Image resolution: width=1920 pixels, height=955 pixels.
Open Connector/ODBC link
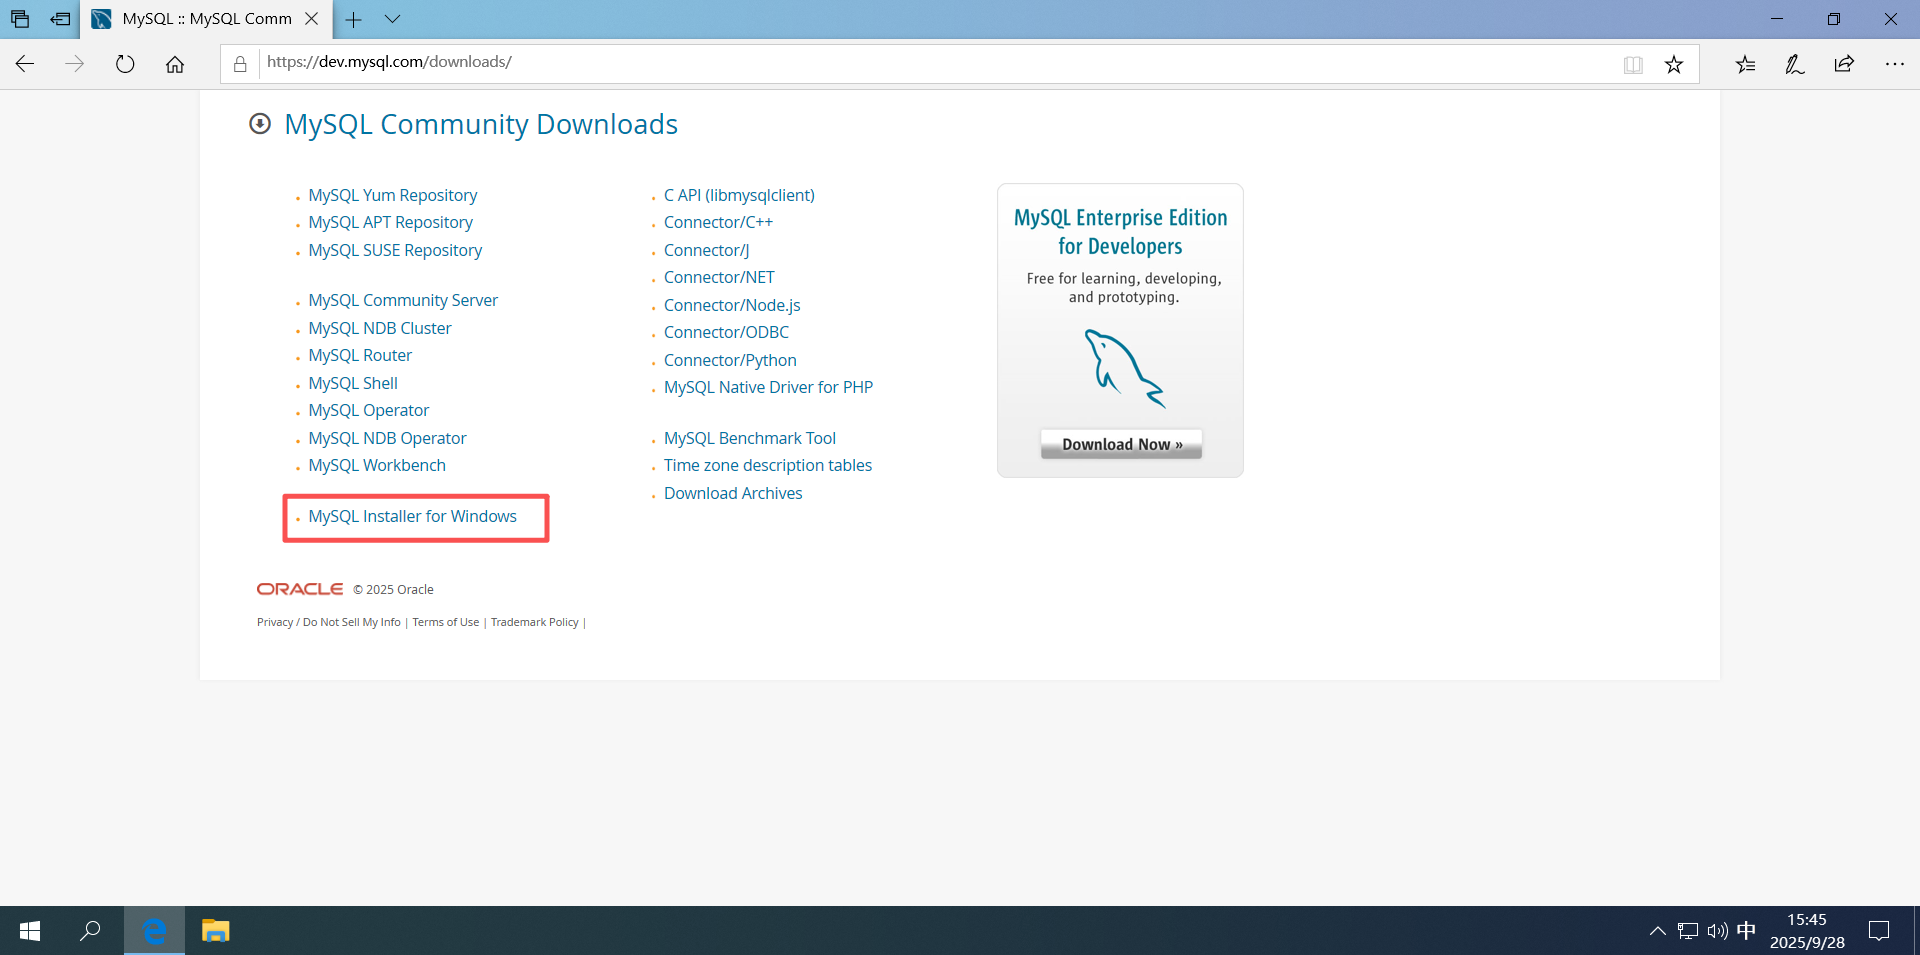click(727, 332)
